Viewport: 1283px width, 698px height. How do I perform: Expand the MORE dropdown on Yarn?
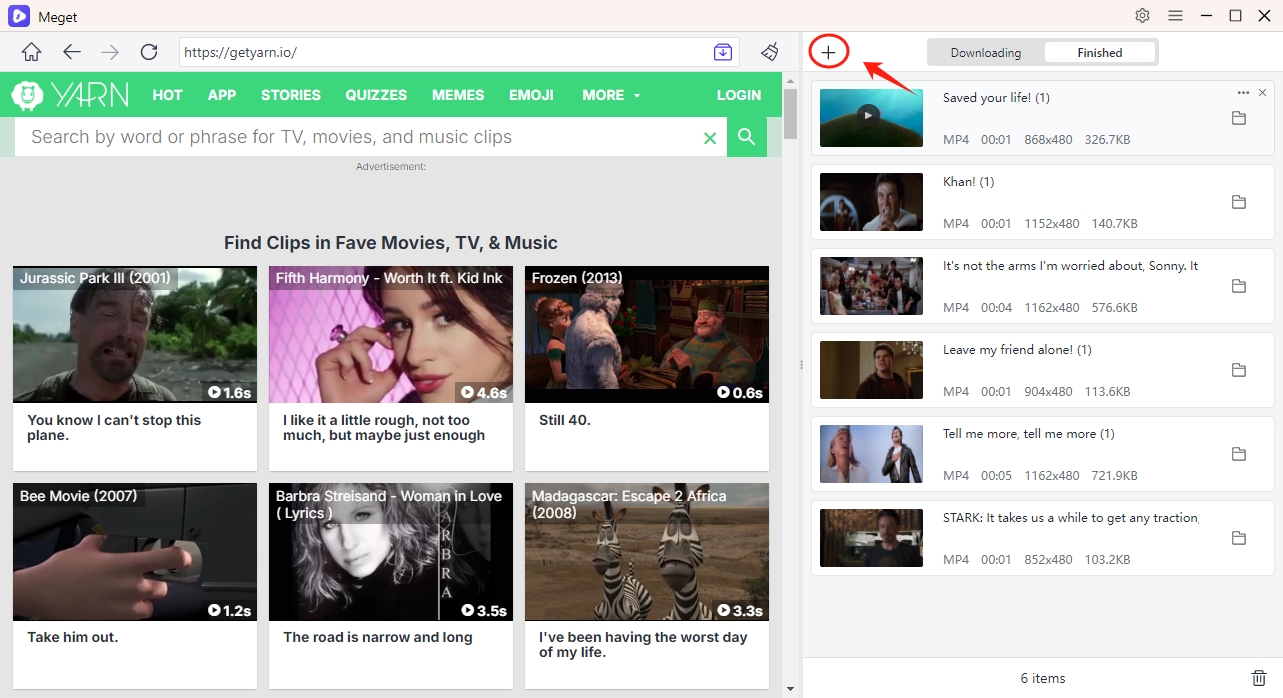(x=611, y=95)
